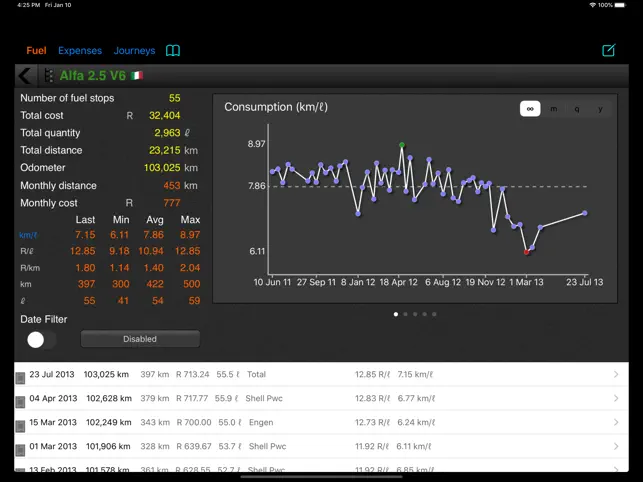This screenshot has height=482, width=643.
Task: Open details chevron for 23 Jul 2013
Action: pyautogui.click(x=616, y=374)
